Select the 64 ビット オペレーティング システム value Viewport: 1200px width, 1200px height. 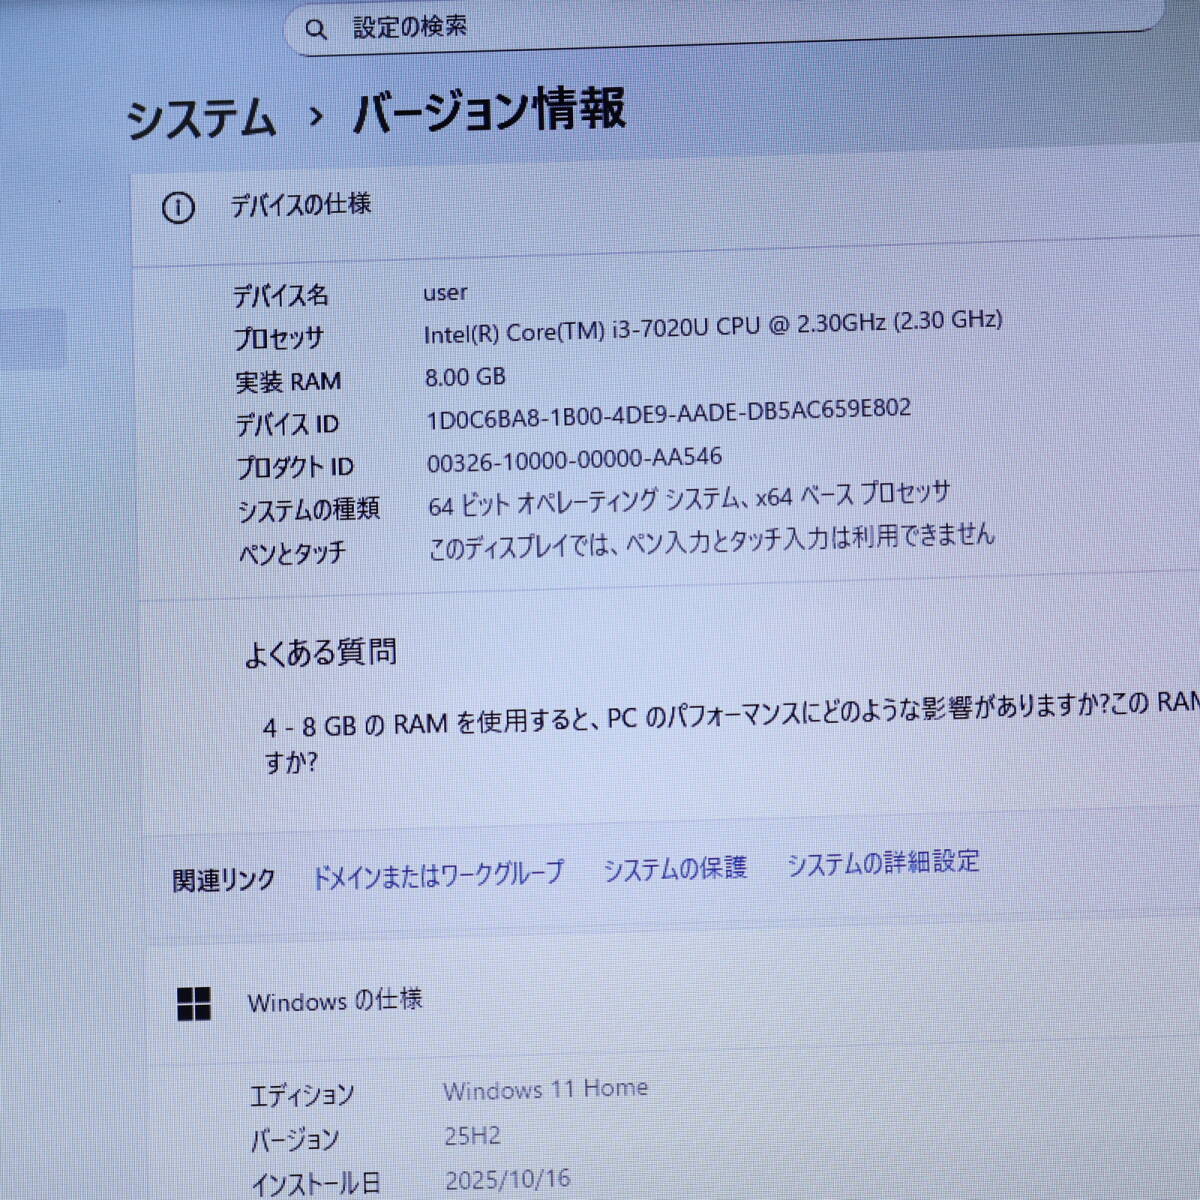(x=689, y=499)
